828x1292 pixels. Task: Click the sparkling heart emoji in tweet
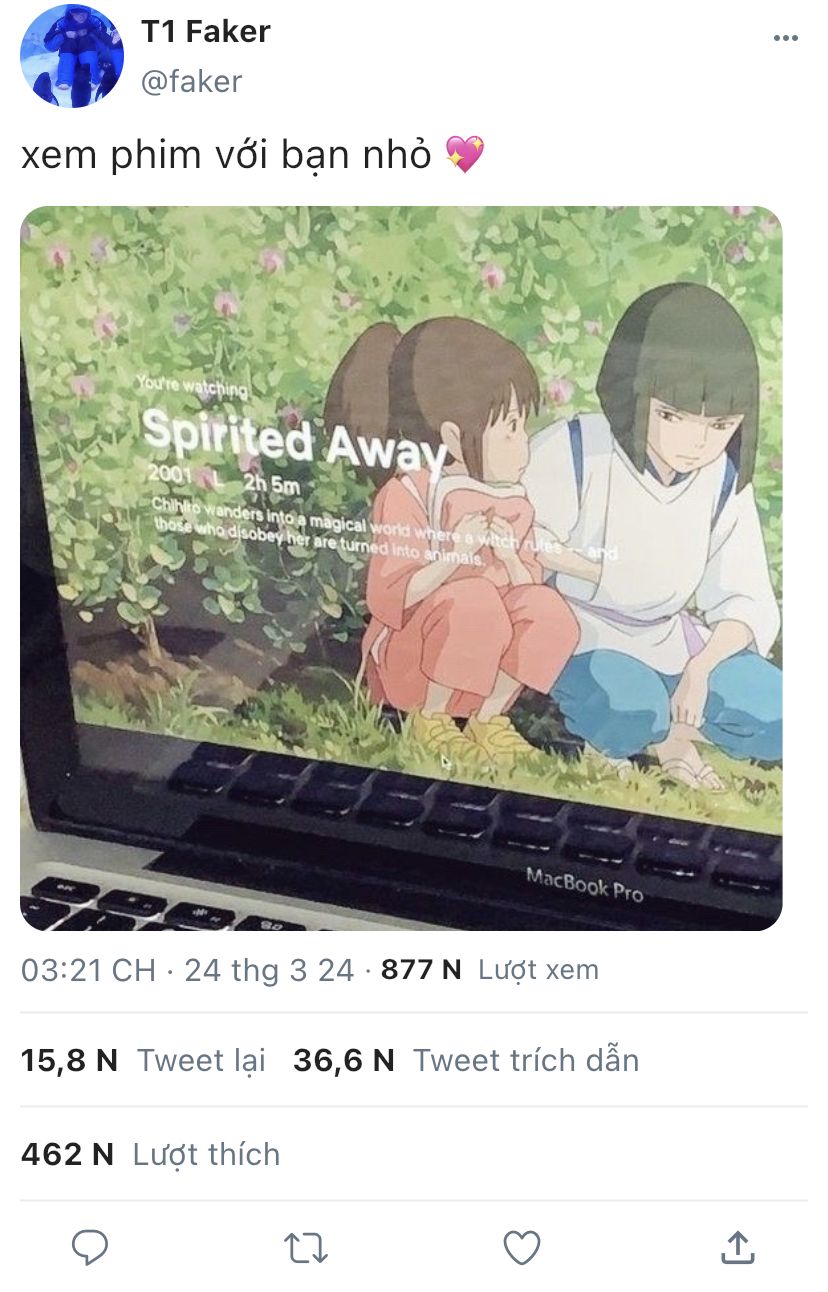[464, 155]
